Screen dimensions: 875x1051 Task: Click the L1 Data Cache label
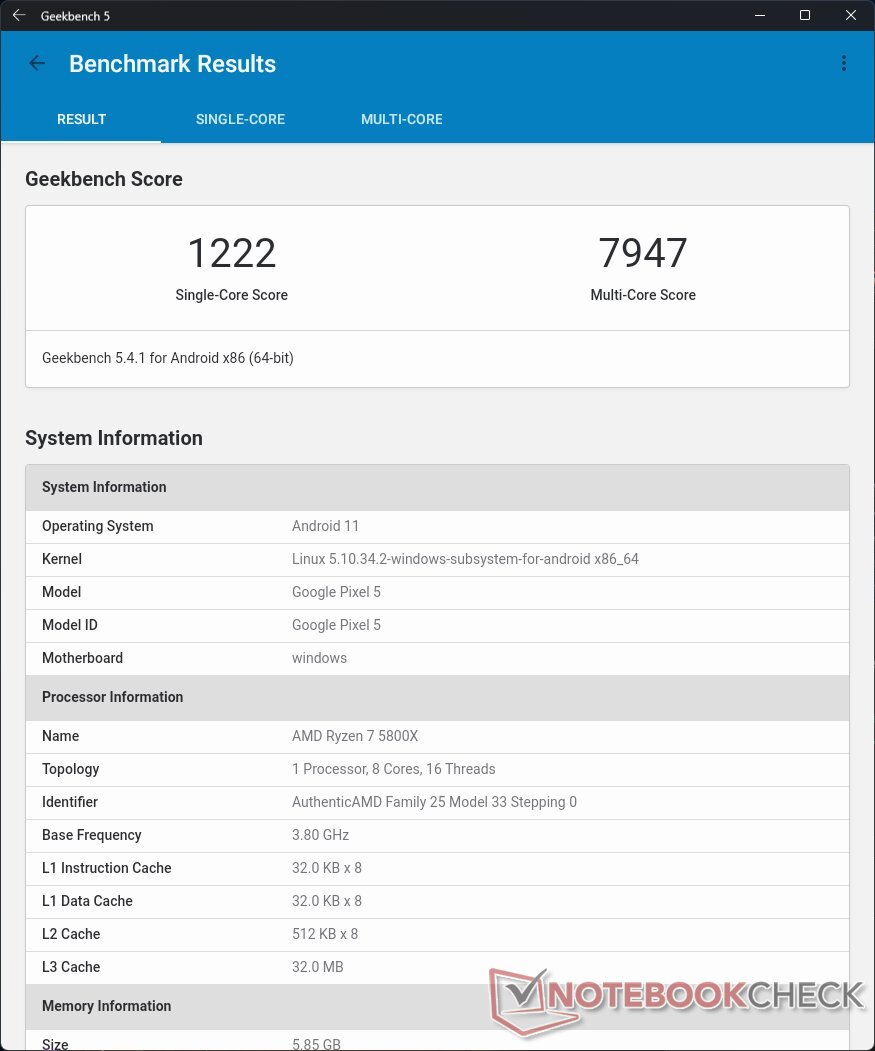click(x=87, y=900)
